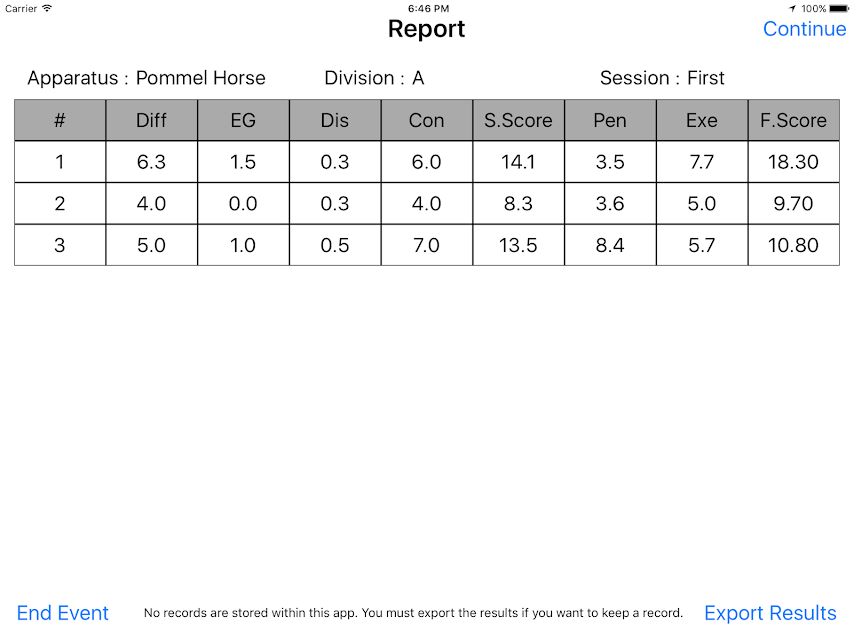854x640 pixels.
Task: Click the Division A label
Action: [x=374, y=78]
